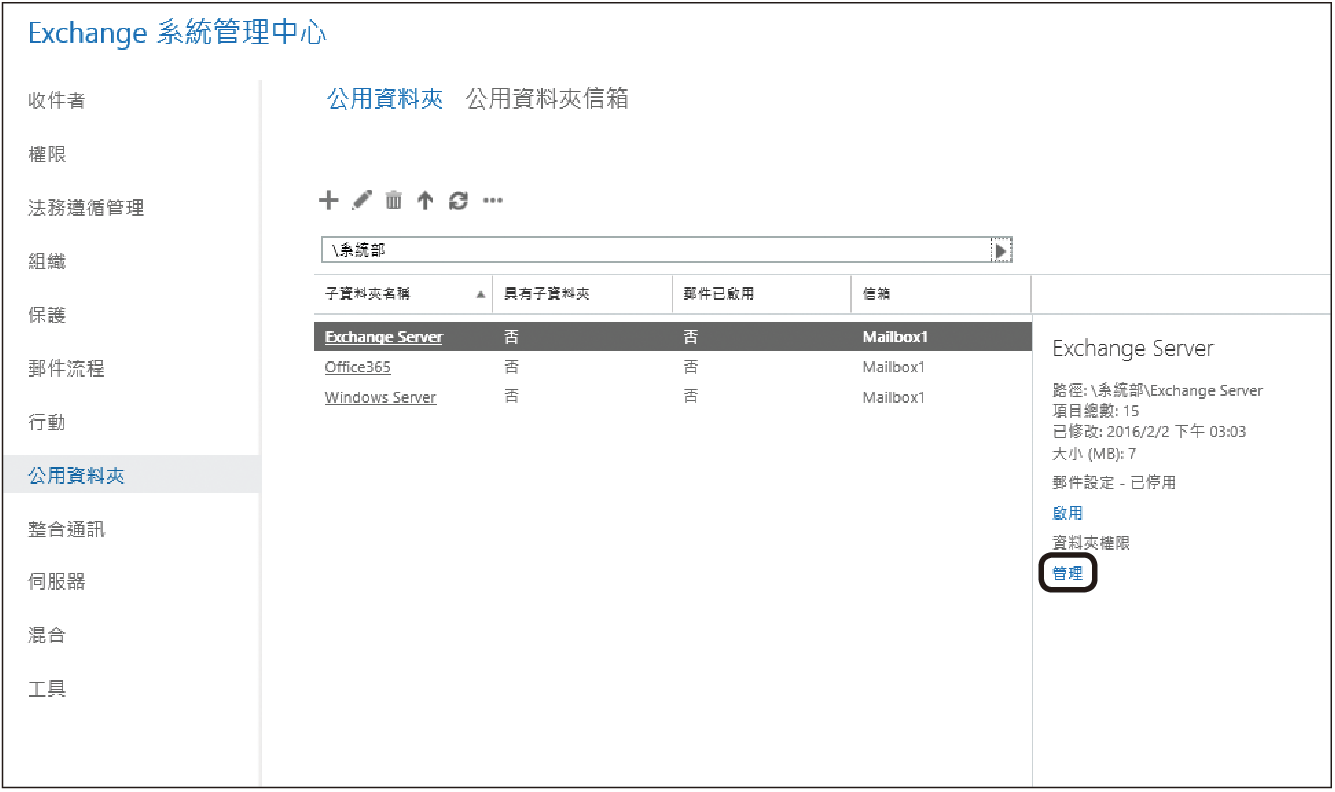Screen dimensions: 1335x792
Task: Refresh the public folder list
Action: click(x=458, y=201)
